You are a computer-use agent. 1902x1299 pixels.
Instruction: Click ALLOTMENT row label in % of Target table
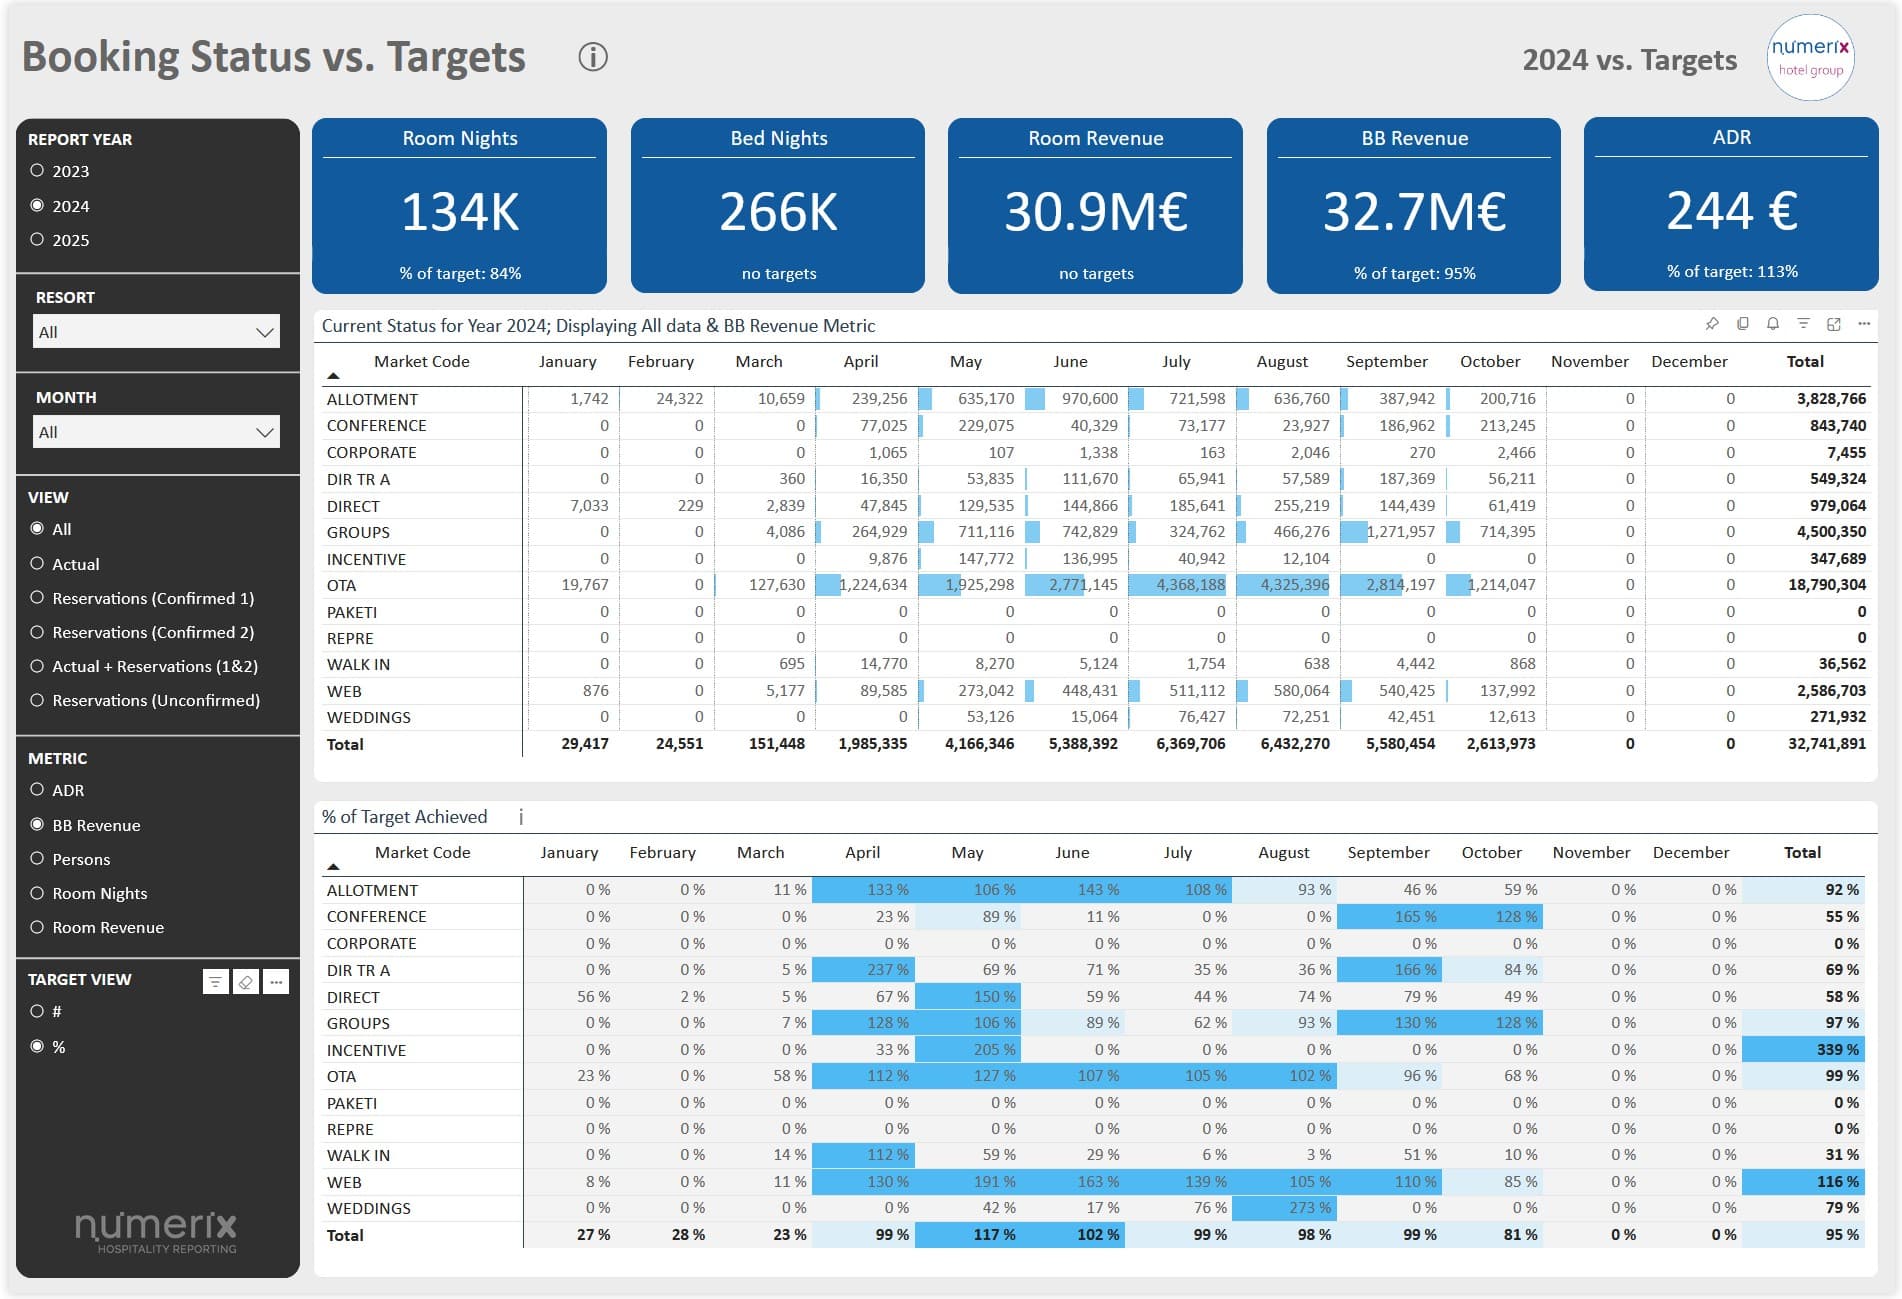(x=372, y=890)
